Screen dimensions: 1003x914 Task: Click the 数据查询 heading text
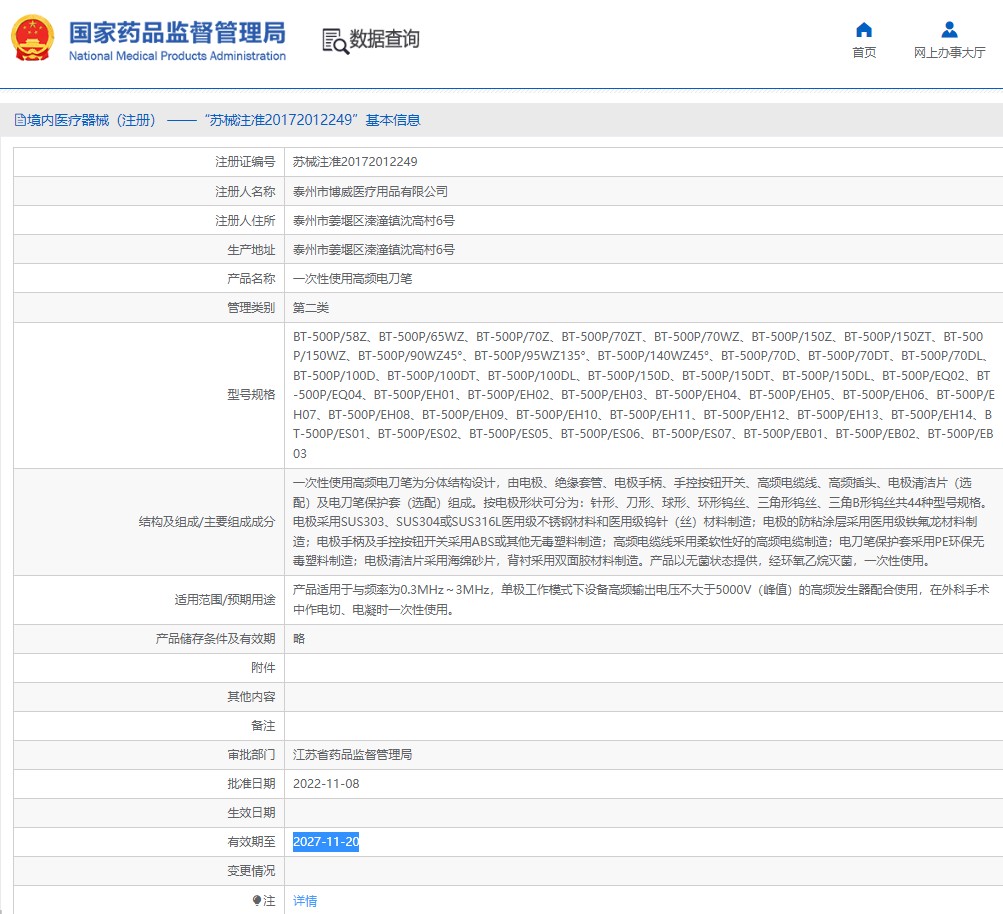386,40
